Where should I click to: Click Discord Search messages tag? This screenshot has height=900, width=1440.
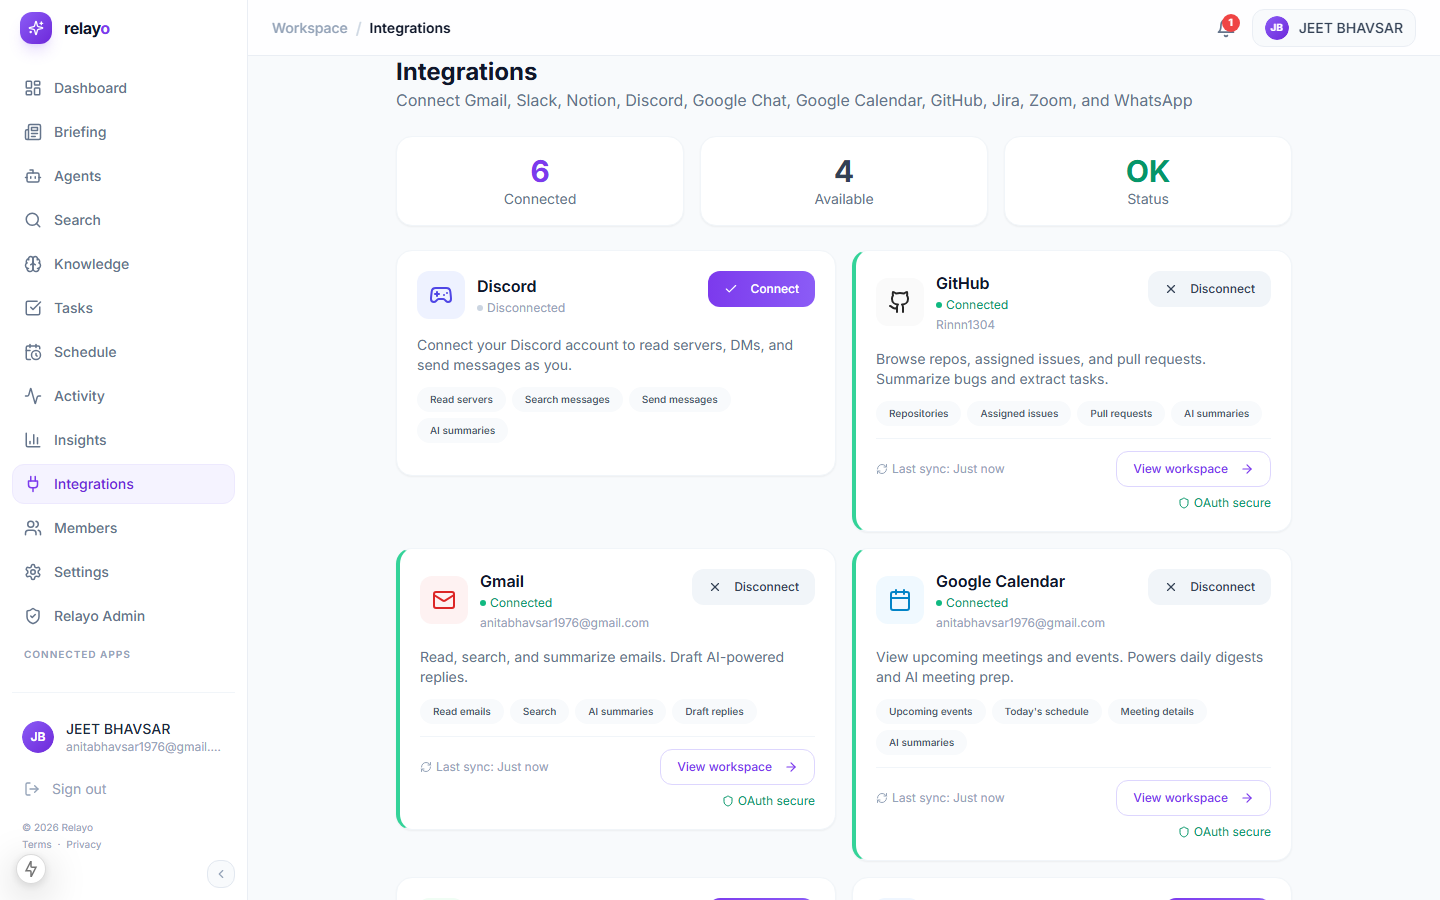click(x=567, y=400)
